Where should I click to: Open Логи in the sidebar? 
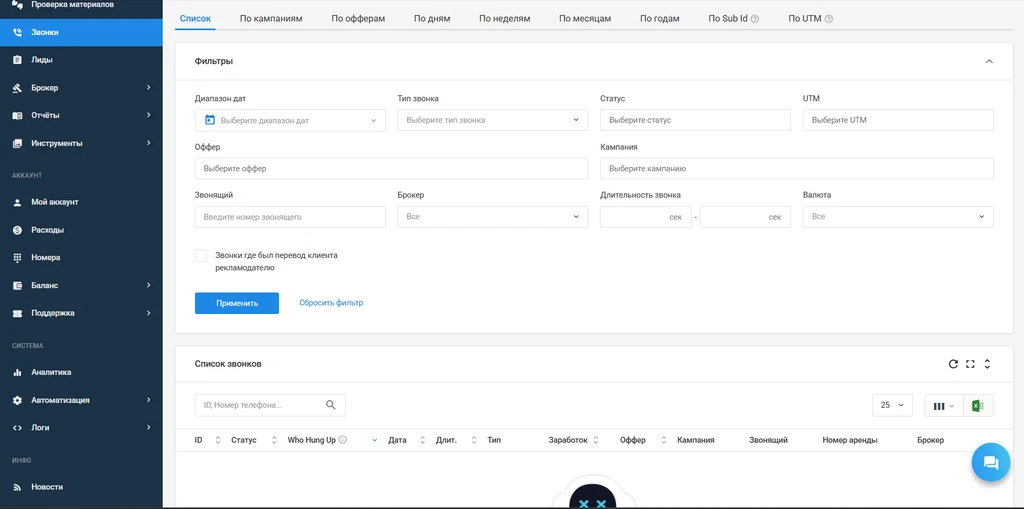click(x=81, y=427)
